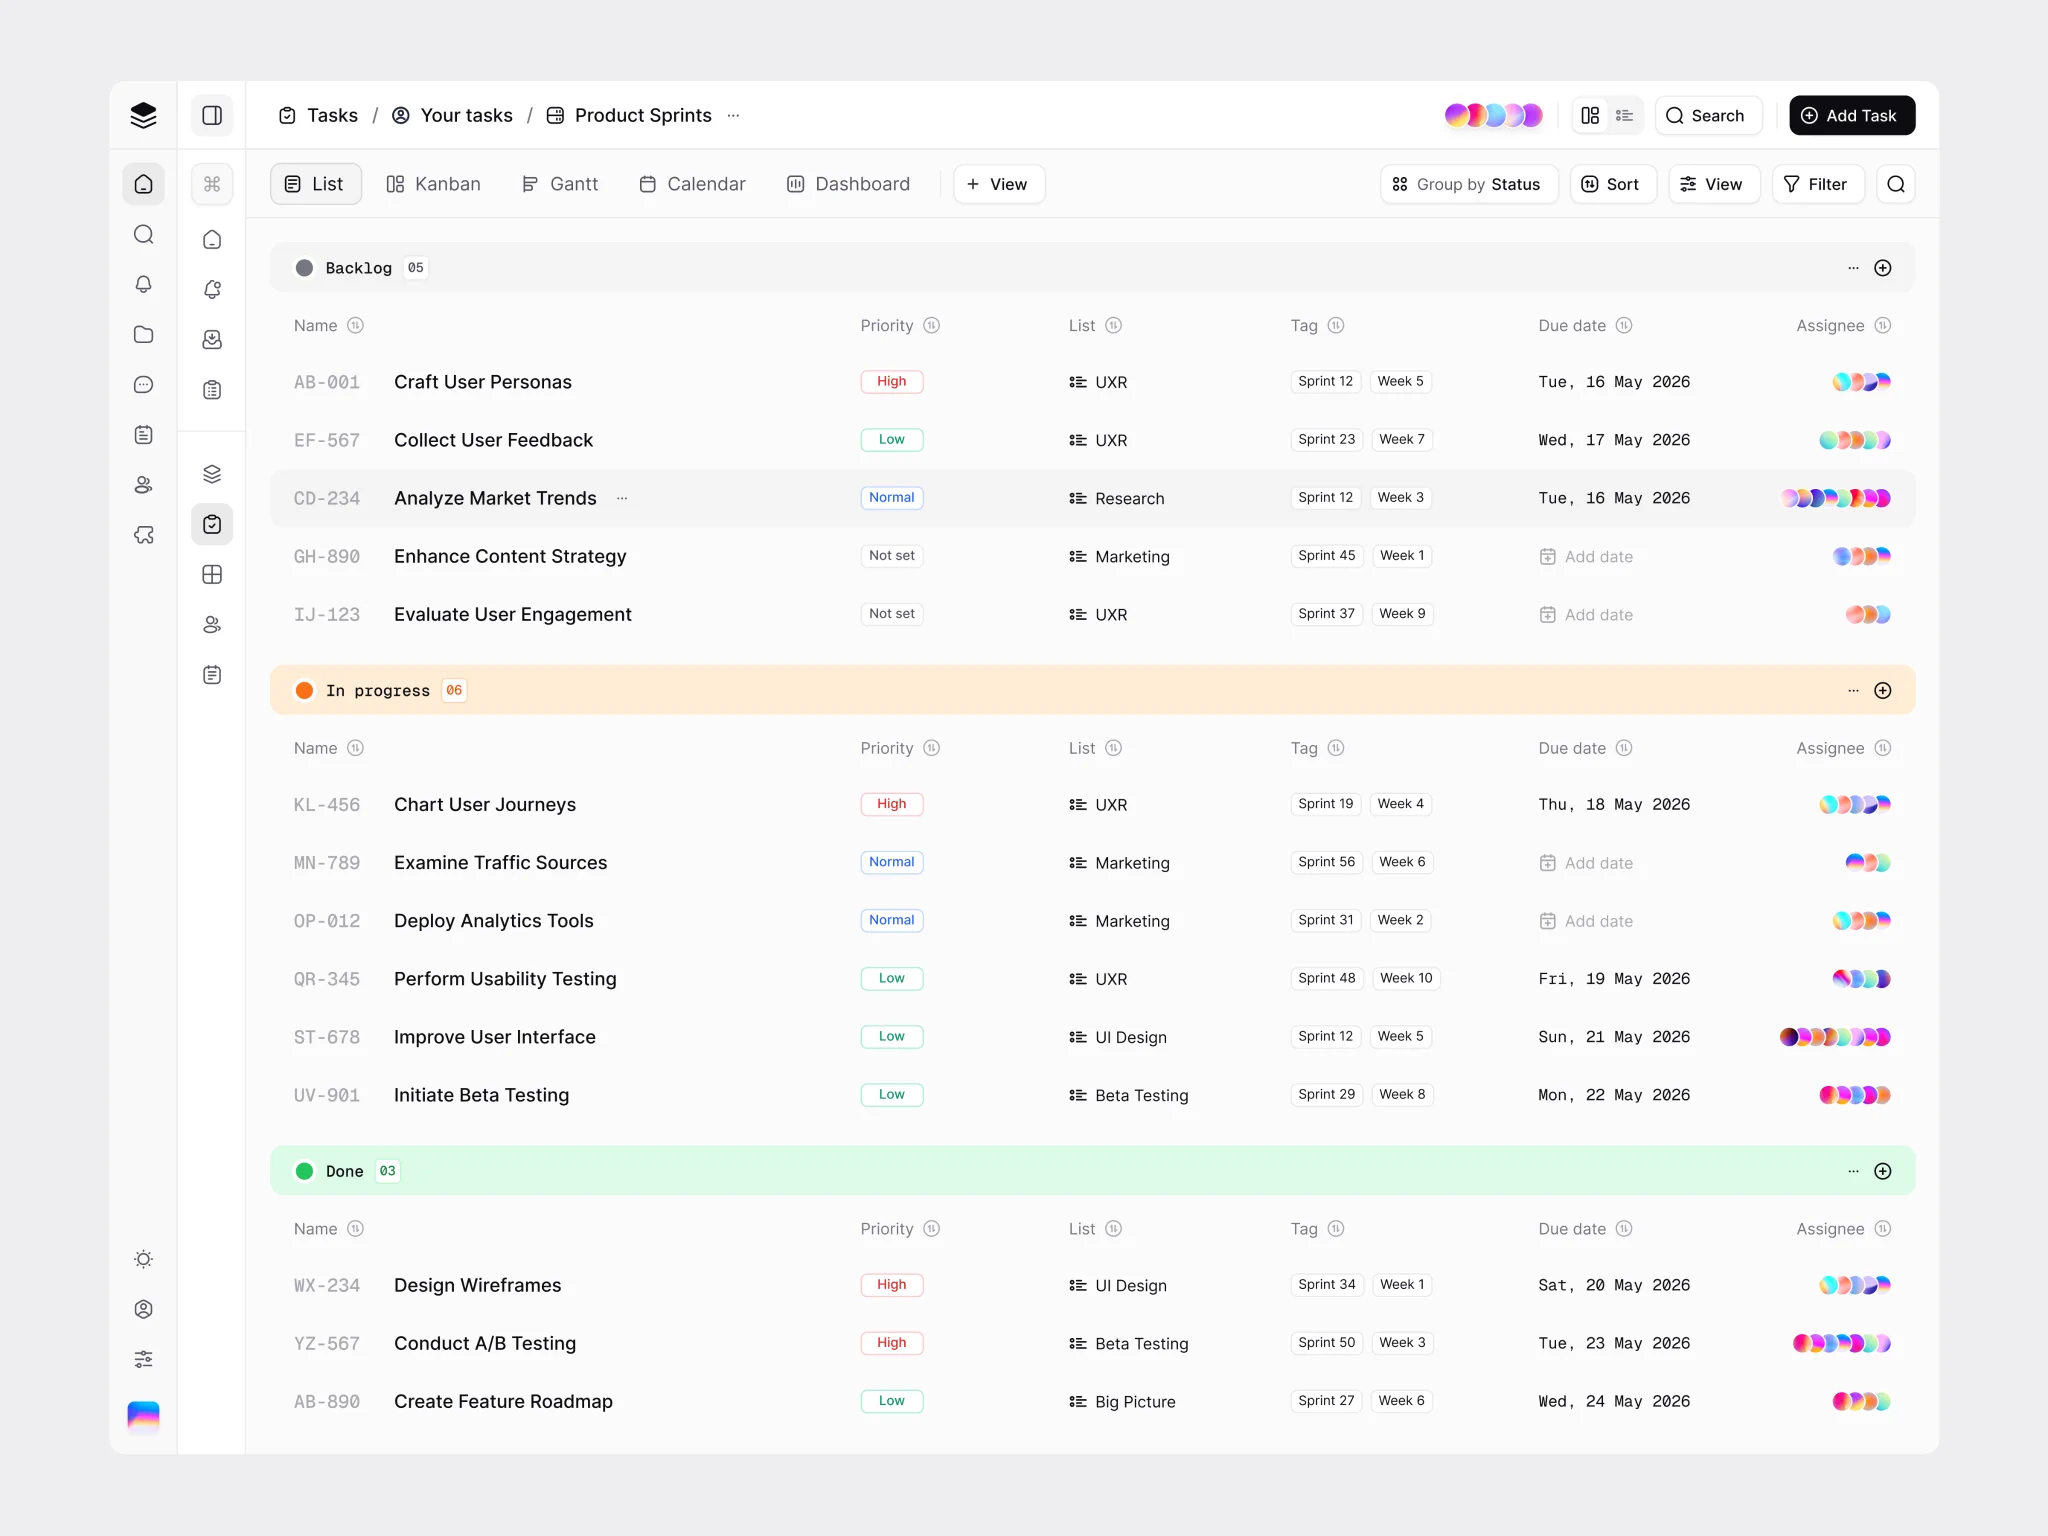The width and height of the screenshot is (2048, 1536).
Task: Open the folder icon in left rail
Action: [143, 334]
